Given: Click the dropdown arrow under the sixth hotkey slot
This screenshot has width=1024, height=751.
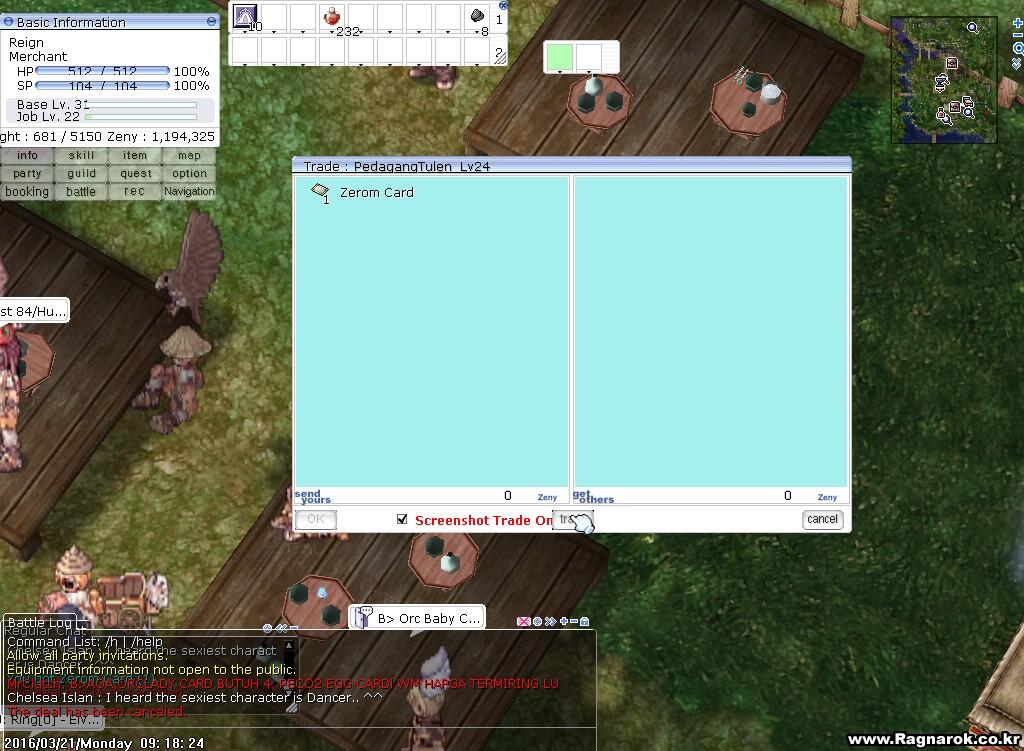Looking at the screenshot, I should 390,31.
